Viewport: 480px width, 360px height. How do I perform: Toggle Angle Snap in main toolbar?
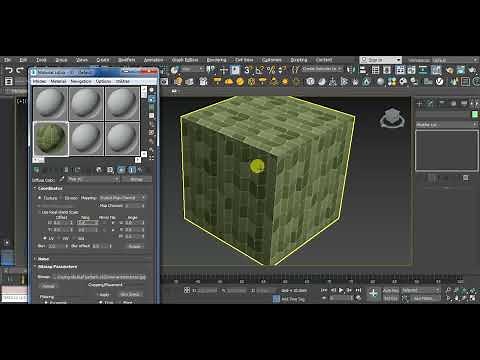[259, 70]
